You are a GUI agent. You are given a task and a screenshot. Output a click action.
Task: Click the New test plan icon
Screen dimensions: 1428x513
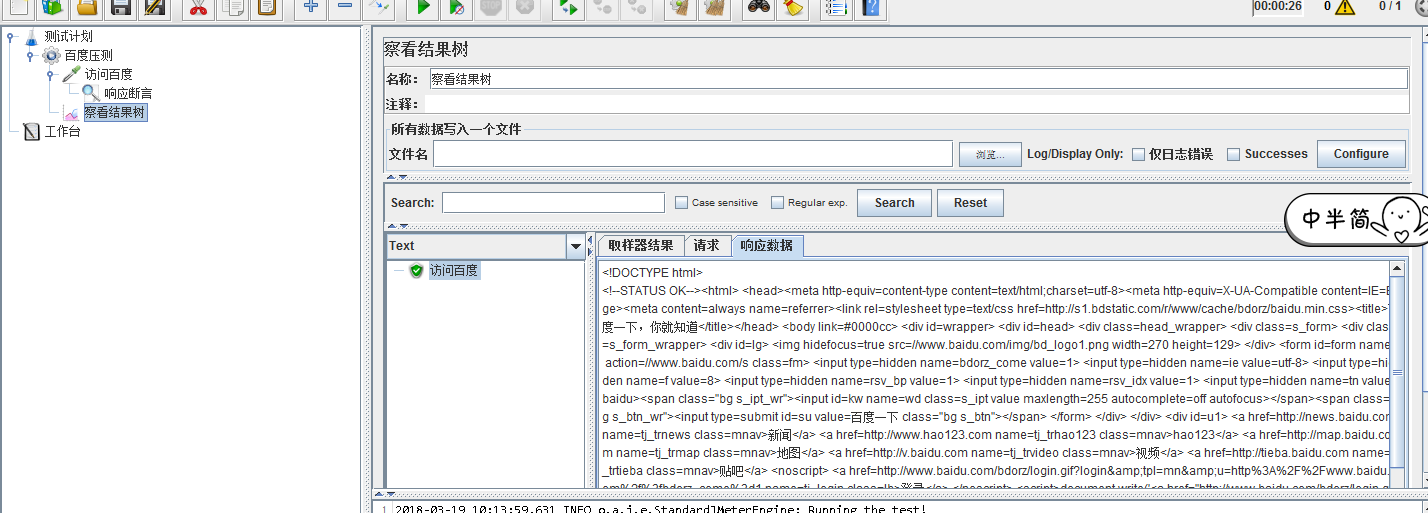[18, 8]
